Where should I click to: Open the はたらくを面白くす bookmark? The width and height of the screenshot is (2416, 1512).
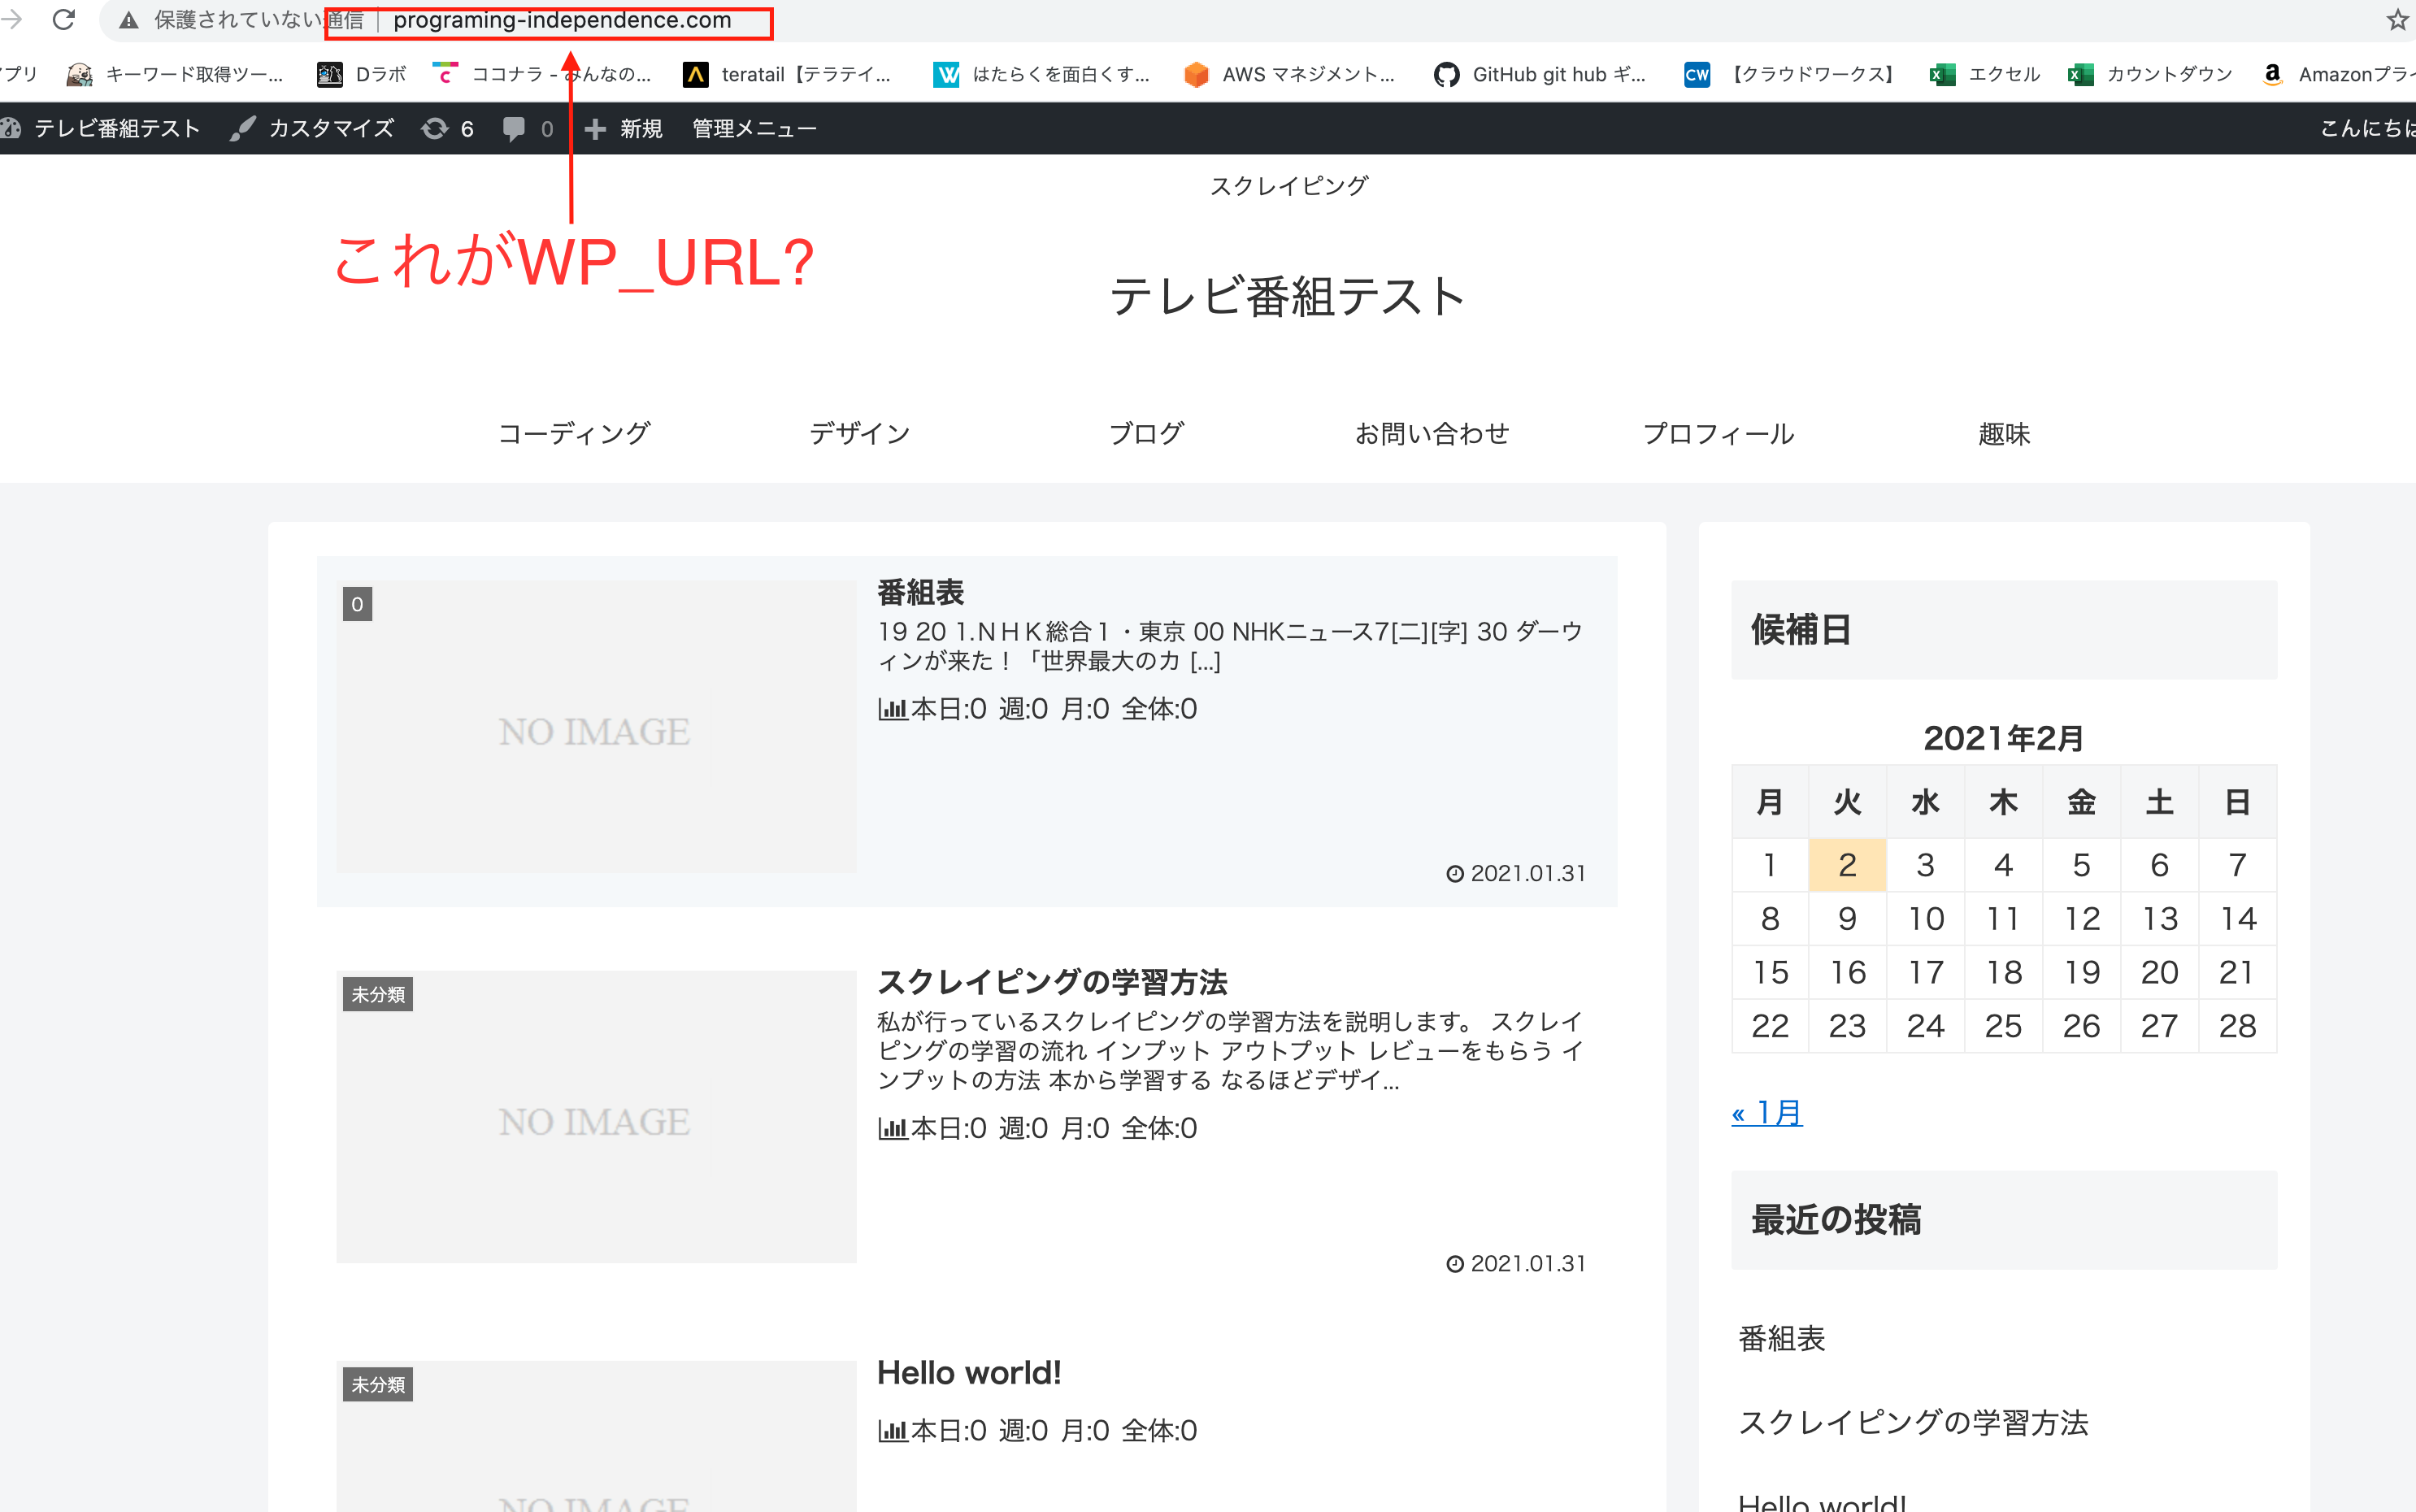click(x=1041, y=74)
